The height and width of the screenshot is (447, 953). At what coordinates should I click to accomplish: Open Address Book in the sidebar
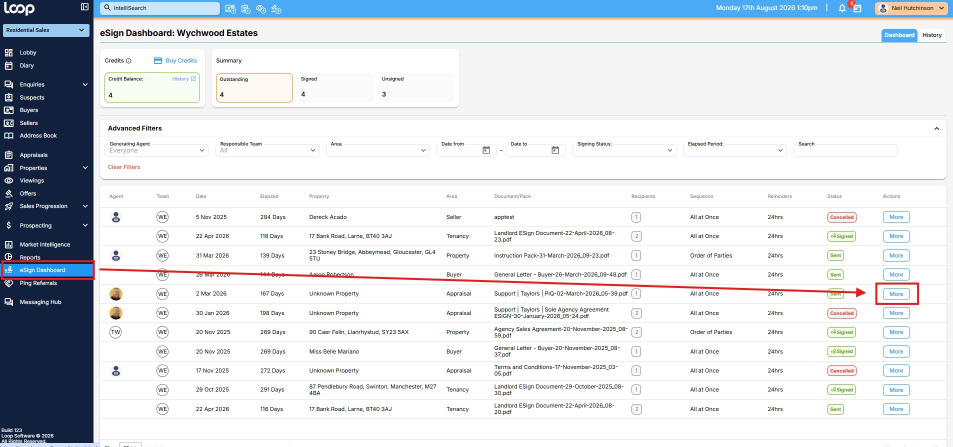tap(38, 136)
